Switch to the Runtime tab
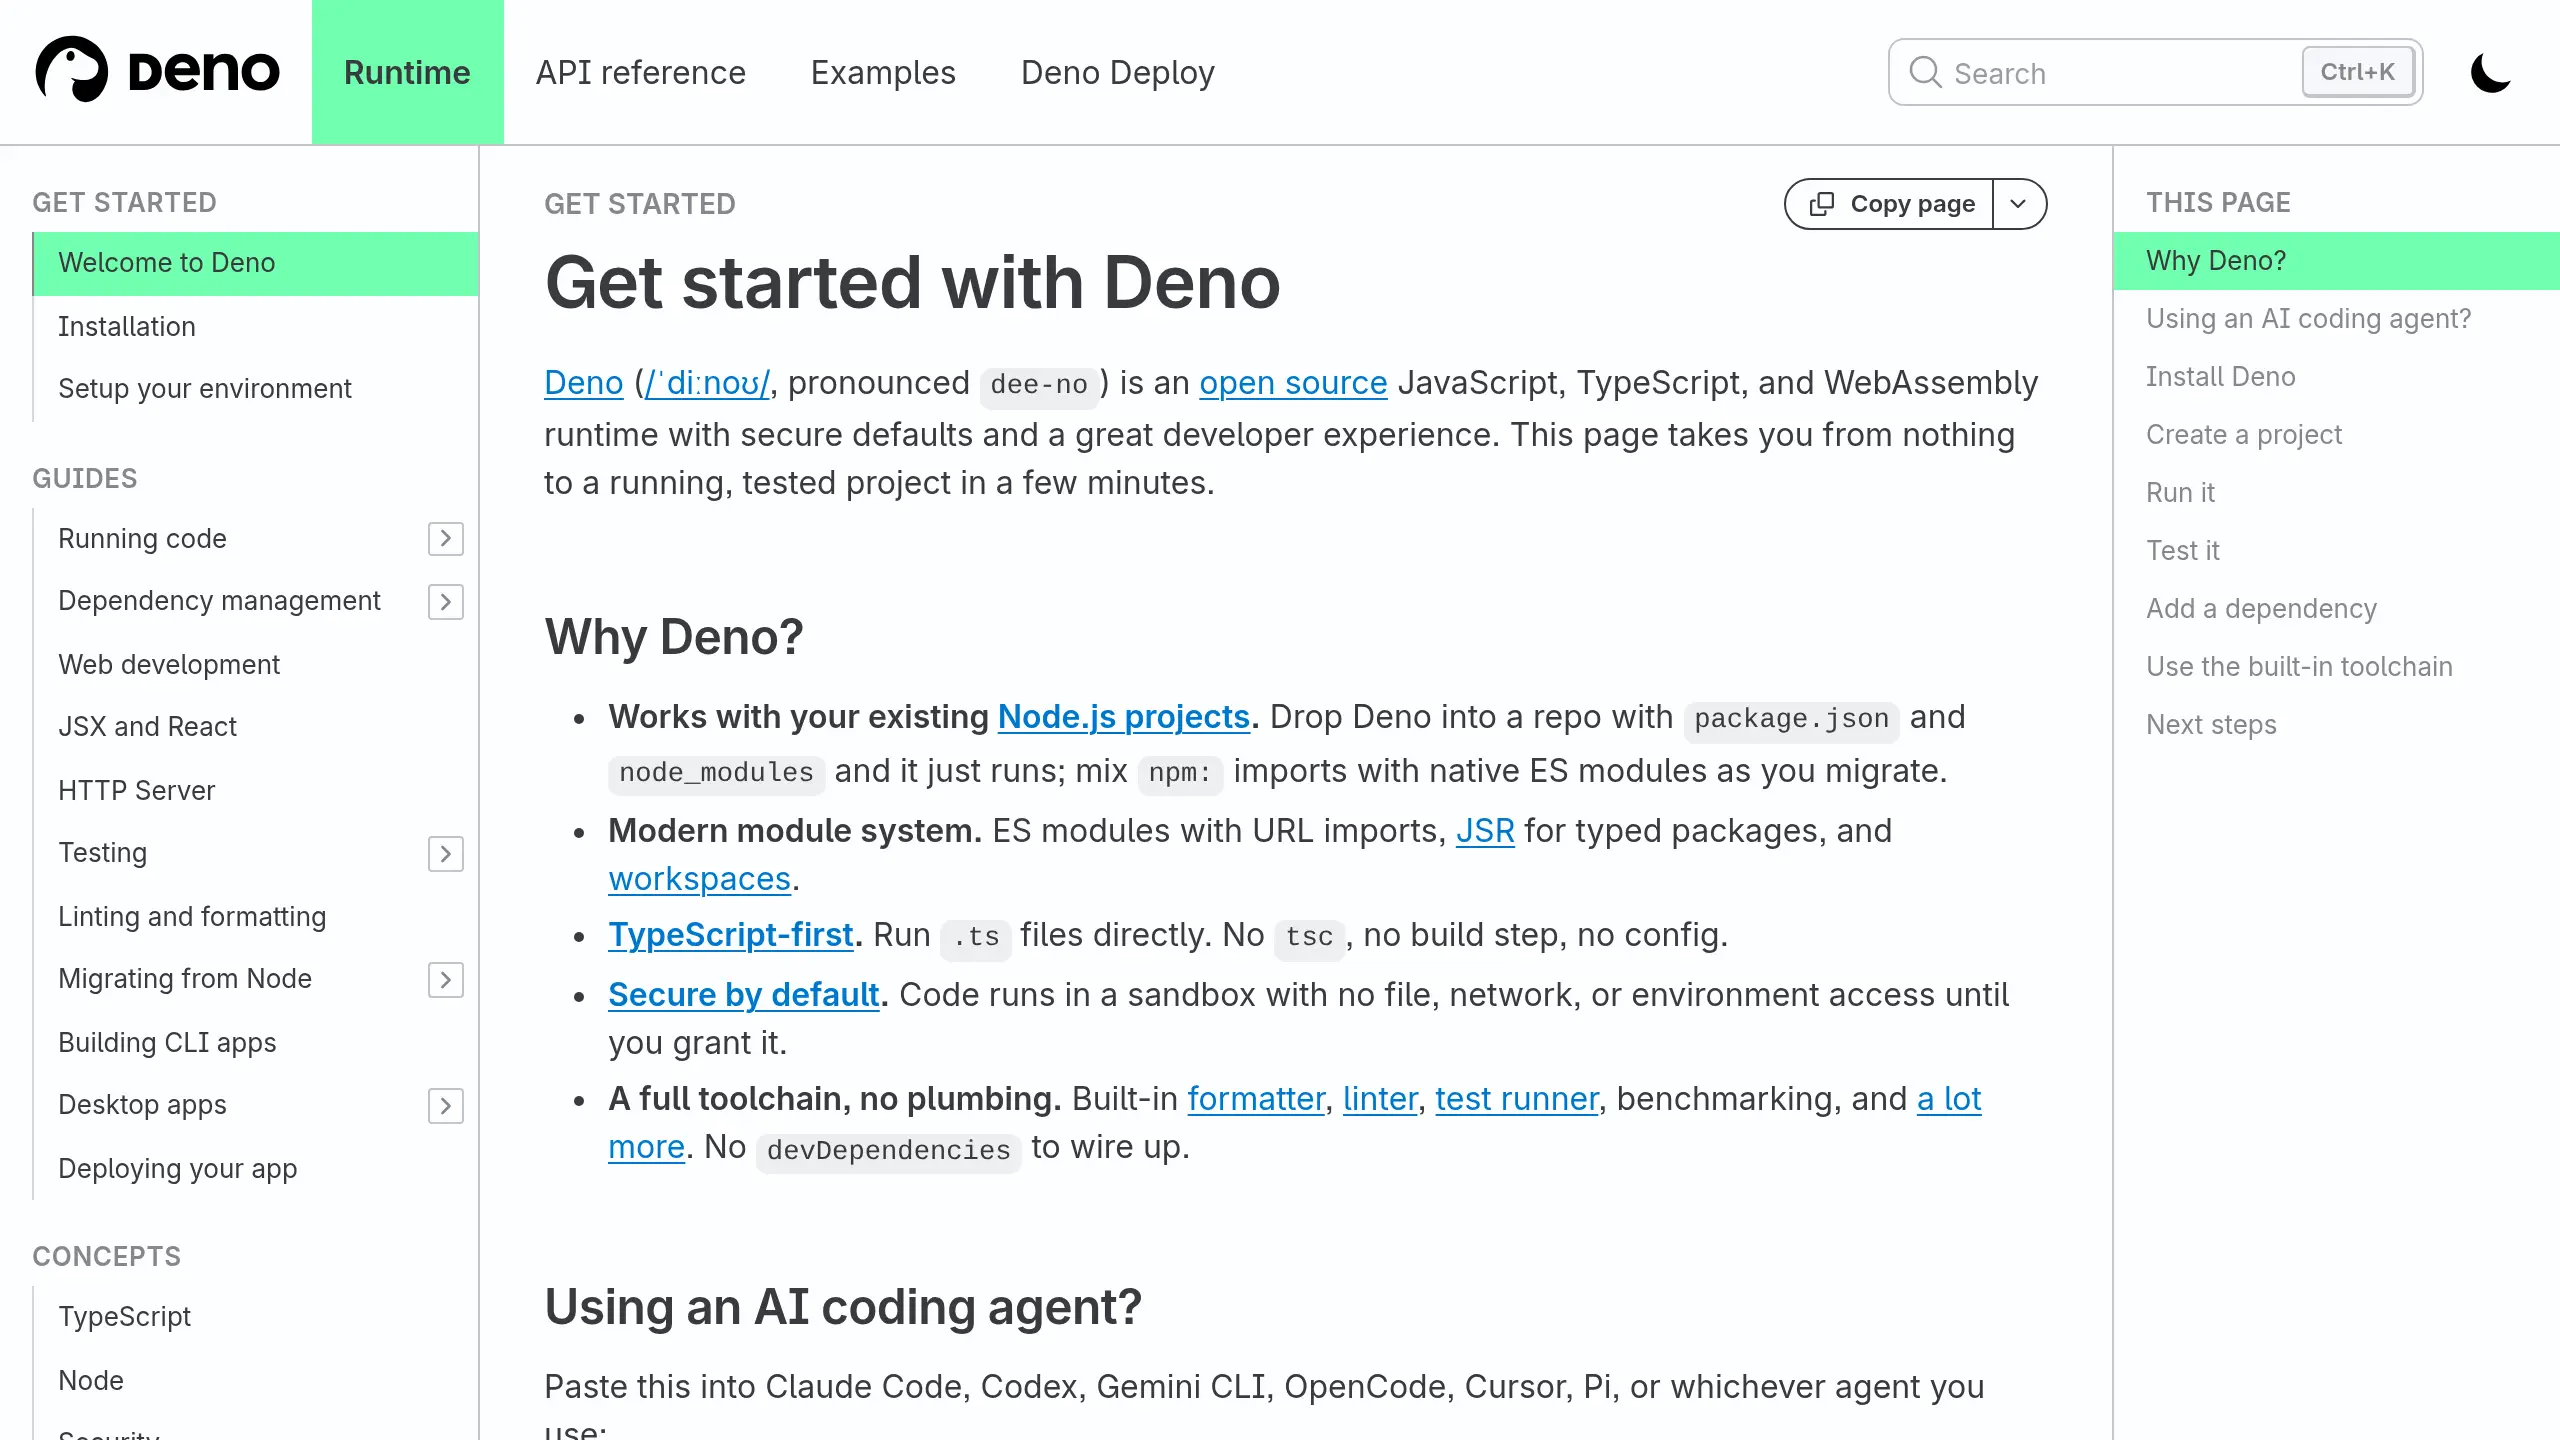This screenshot has height=1440, width=2560. [x=407, y=72]
